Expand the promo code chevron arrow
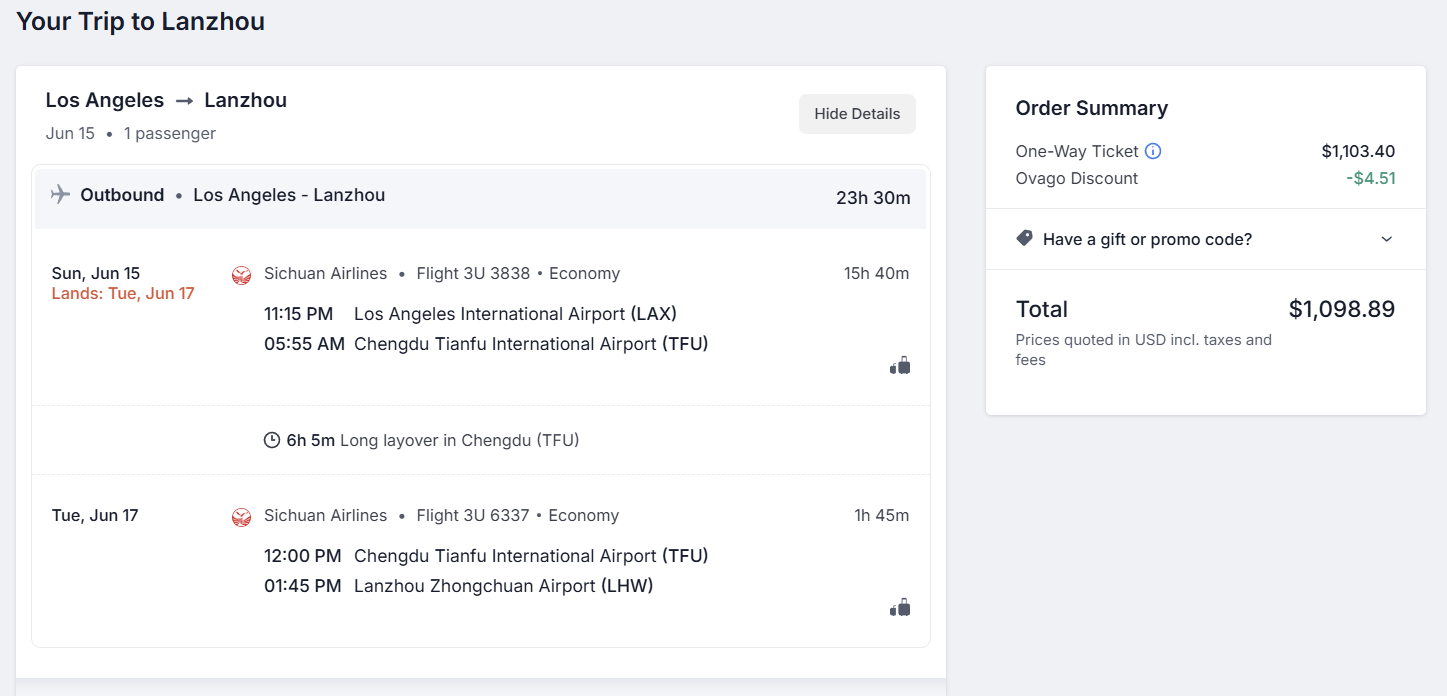The image size is (1447, 696). tap(1386, 239)
